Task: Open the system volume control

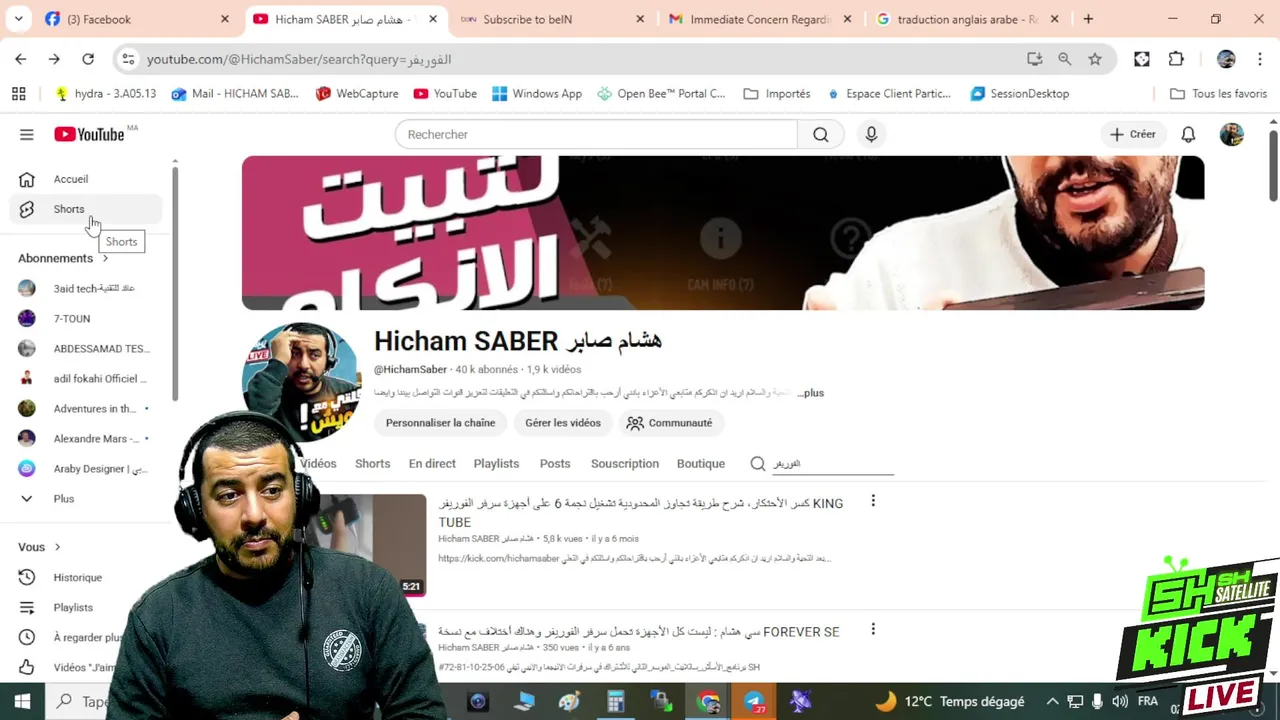Action: click(x=1120, y=701)
